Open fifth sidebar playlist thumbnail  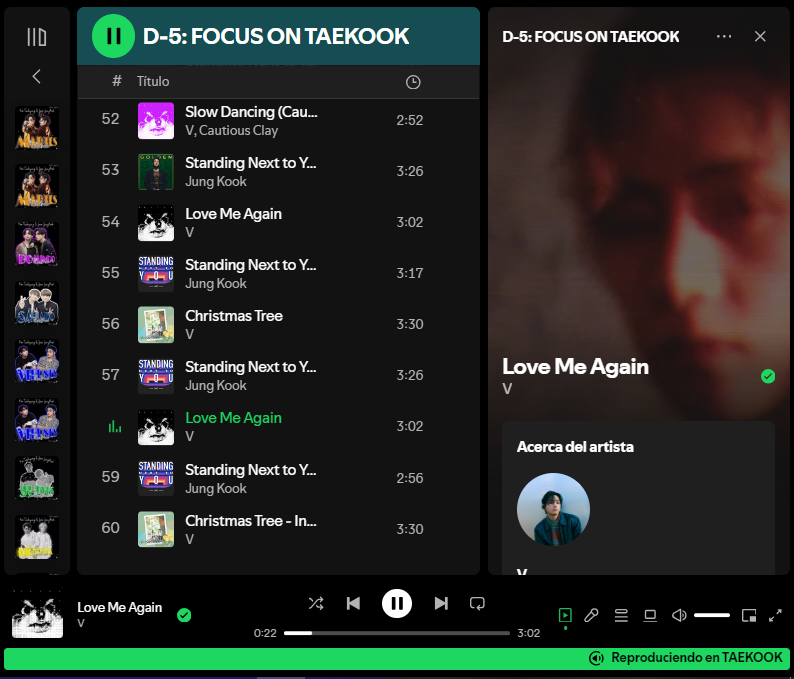[x=37, y=361]
